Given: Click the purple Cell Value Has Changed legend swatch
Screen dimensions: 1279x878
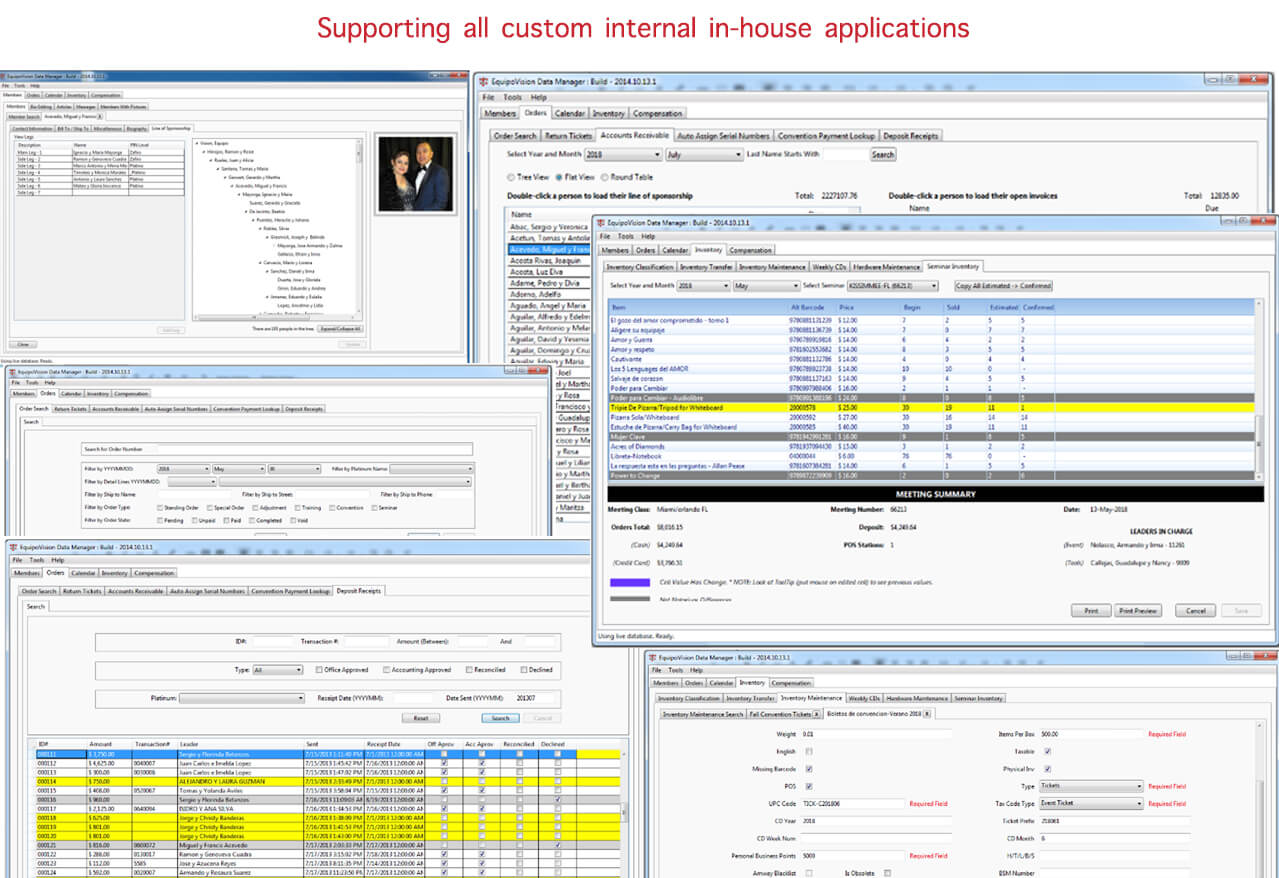Looking at the screenshot, I should [631, 581].
